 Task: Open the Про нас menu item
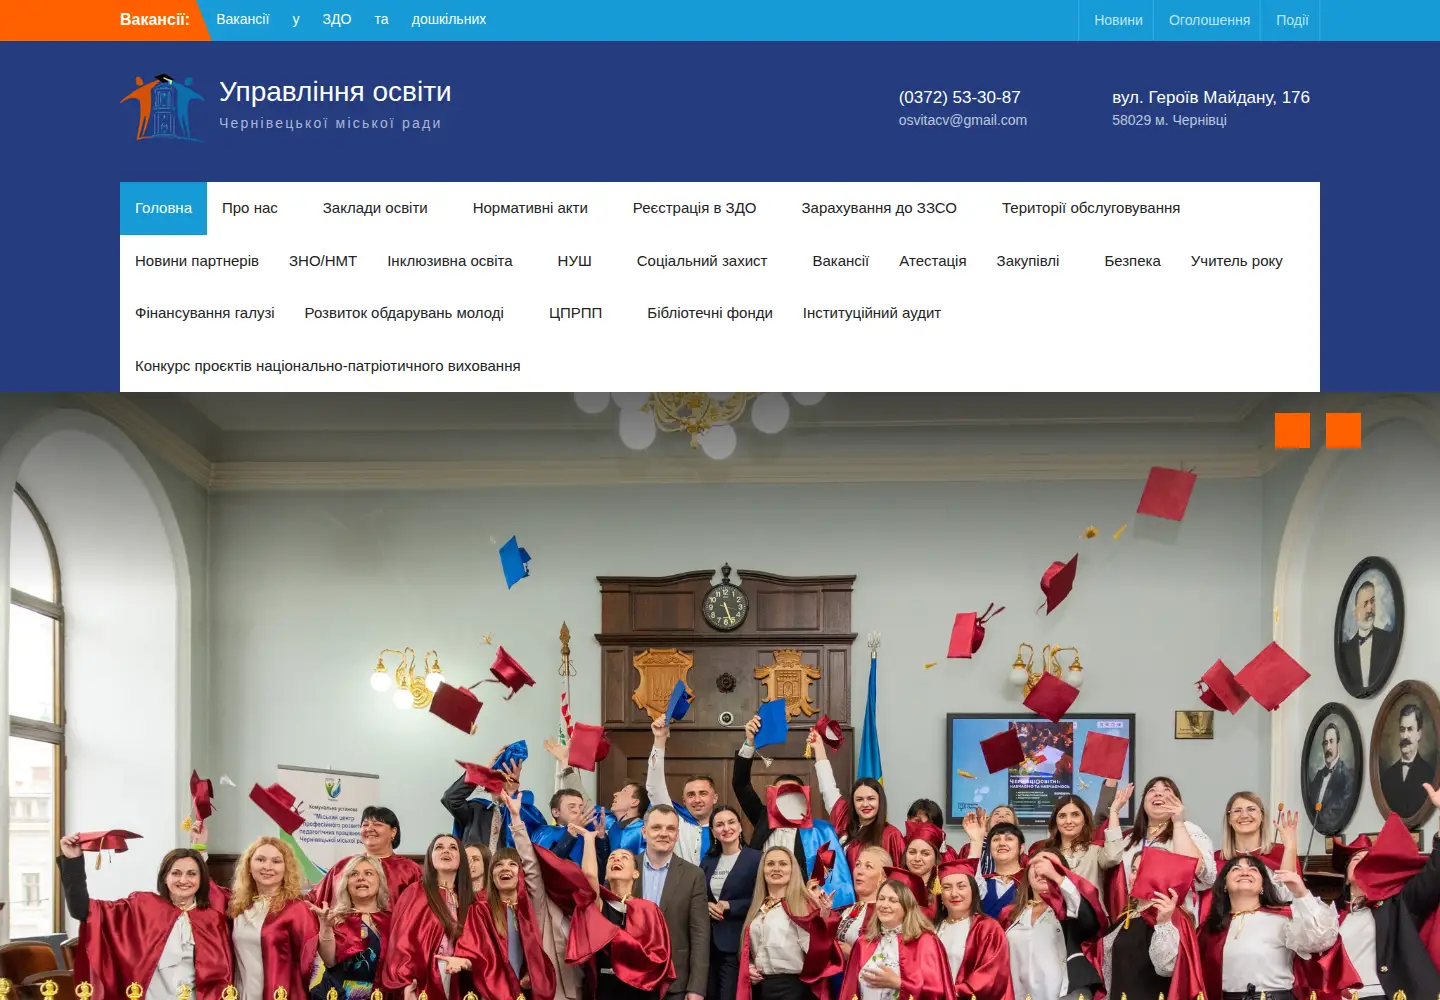[250, 208]
